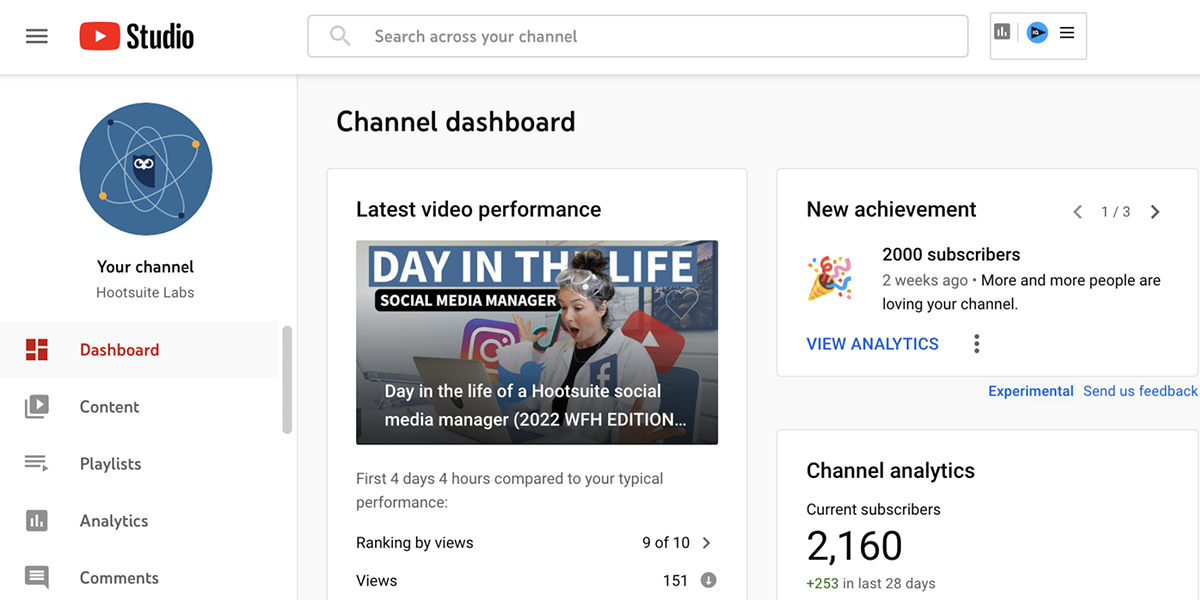Open the Comments menu item
The height and width of the screenshot is (600, 1200).
coord(139,578)
